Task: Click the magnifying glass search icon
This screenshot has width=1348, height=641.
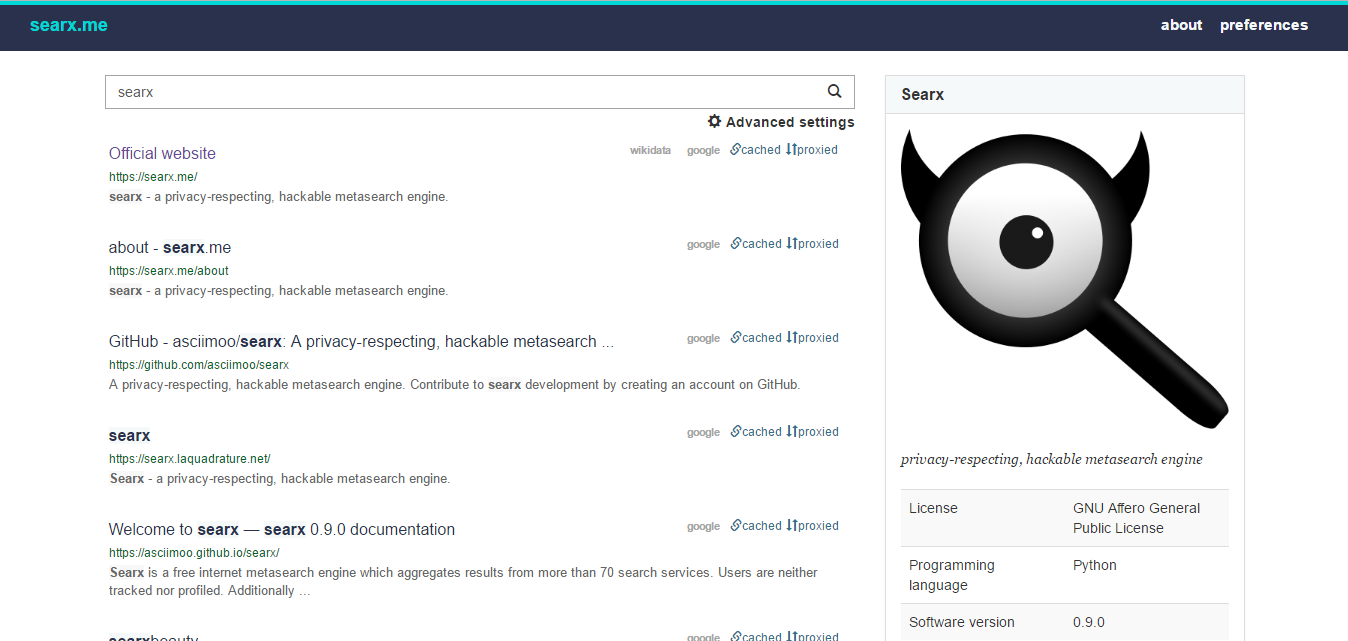Action: click(834, 91)
